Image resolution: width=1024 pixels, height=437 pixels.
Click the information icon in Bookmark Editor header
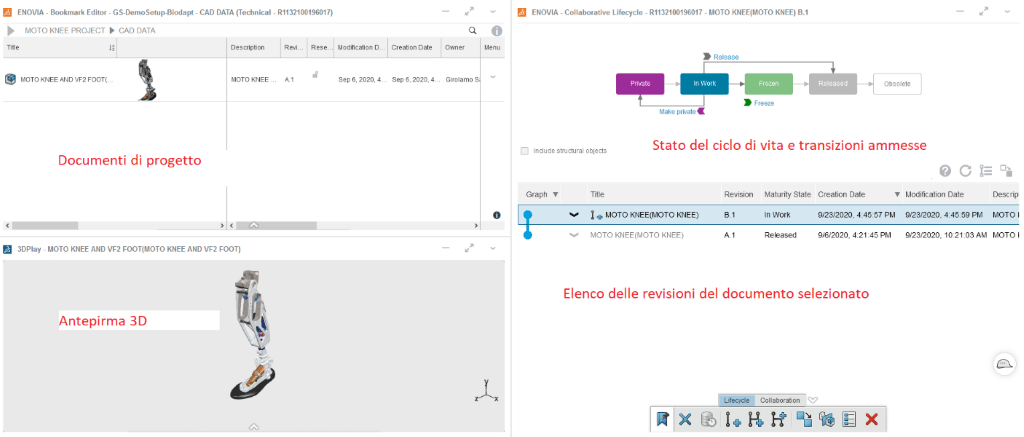coord(496,30)
